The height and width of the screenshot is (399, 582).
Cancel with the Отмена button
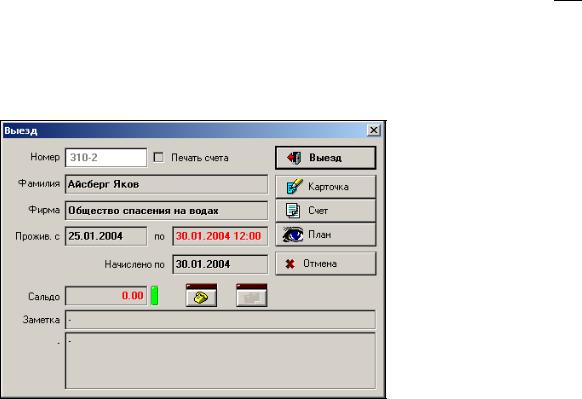click(x=326, y=264)
